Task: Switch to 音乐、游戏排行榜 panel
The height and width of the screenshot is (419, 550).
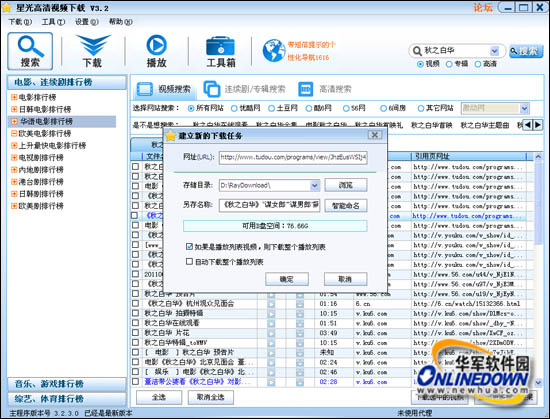Action: point(67,384)
